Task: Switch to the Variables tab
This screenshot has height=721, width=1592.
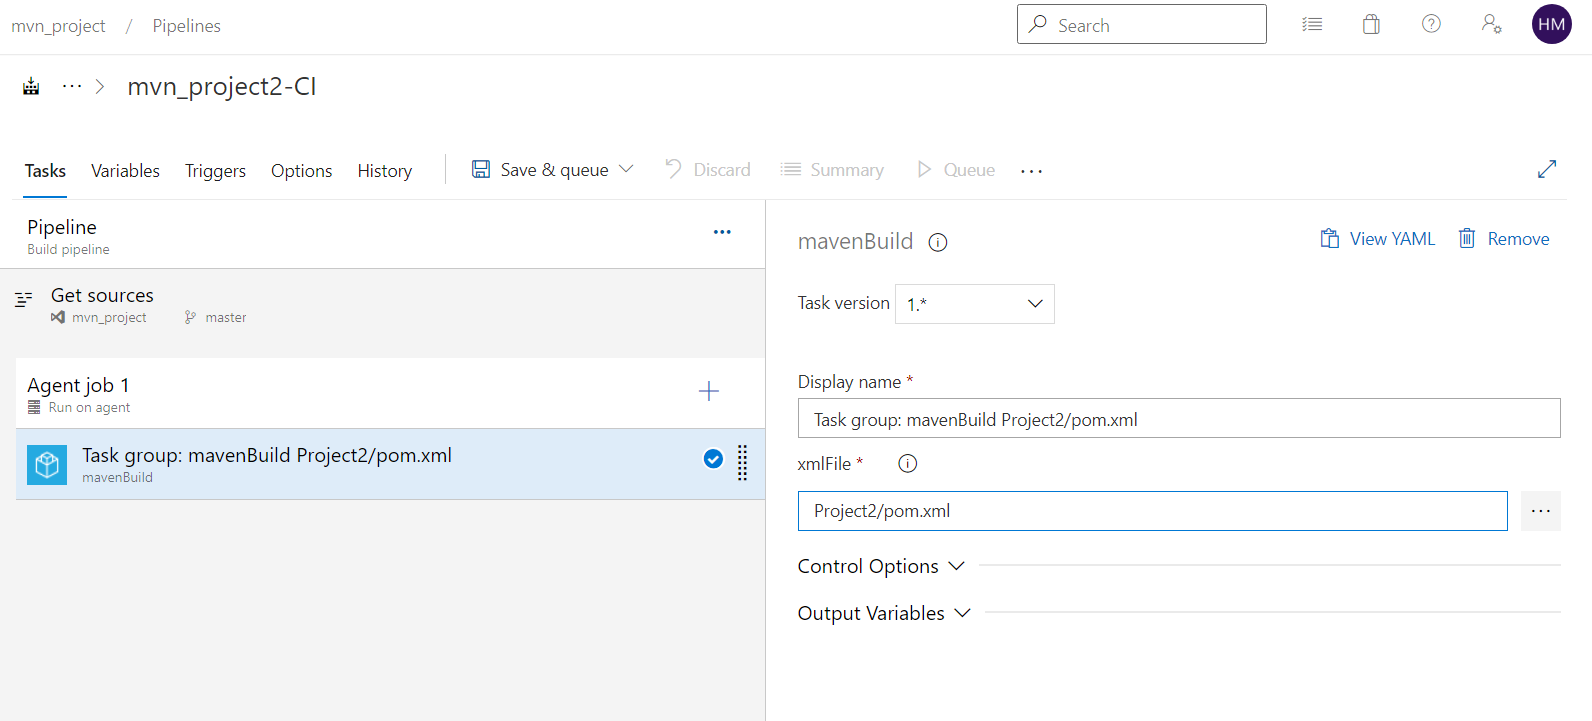Action: (125, 171)
